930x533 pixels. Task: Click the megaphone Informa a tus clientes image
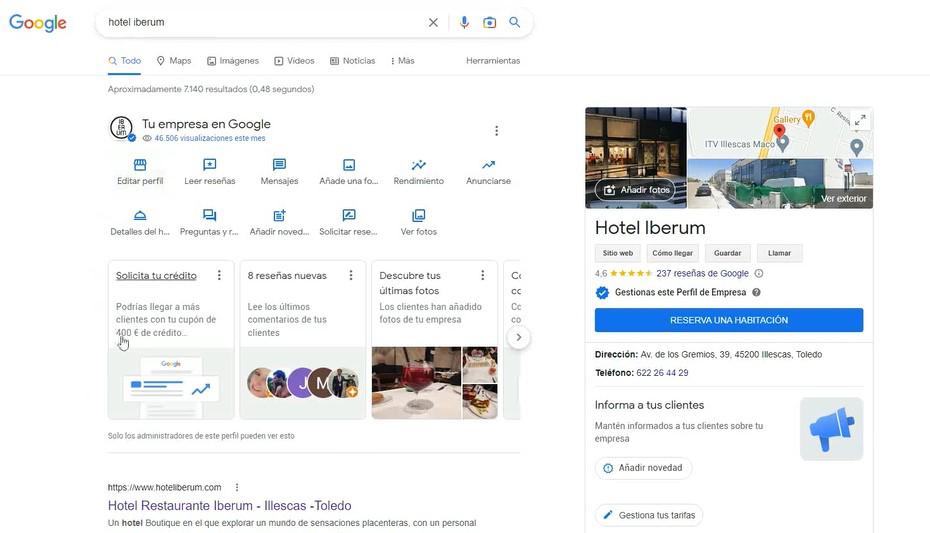tap(832, 429)
